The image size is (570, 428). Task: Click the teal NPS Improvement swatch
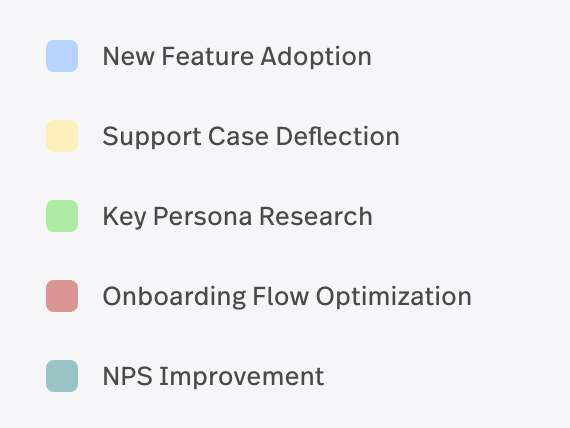[x=62, y=376]
